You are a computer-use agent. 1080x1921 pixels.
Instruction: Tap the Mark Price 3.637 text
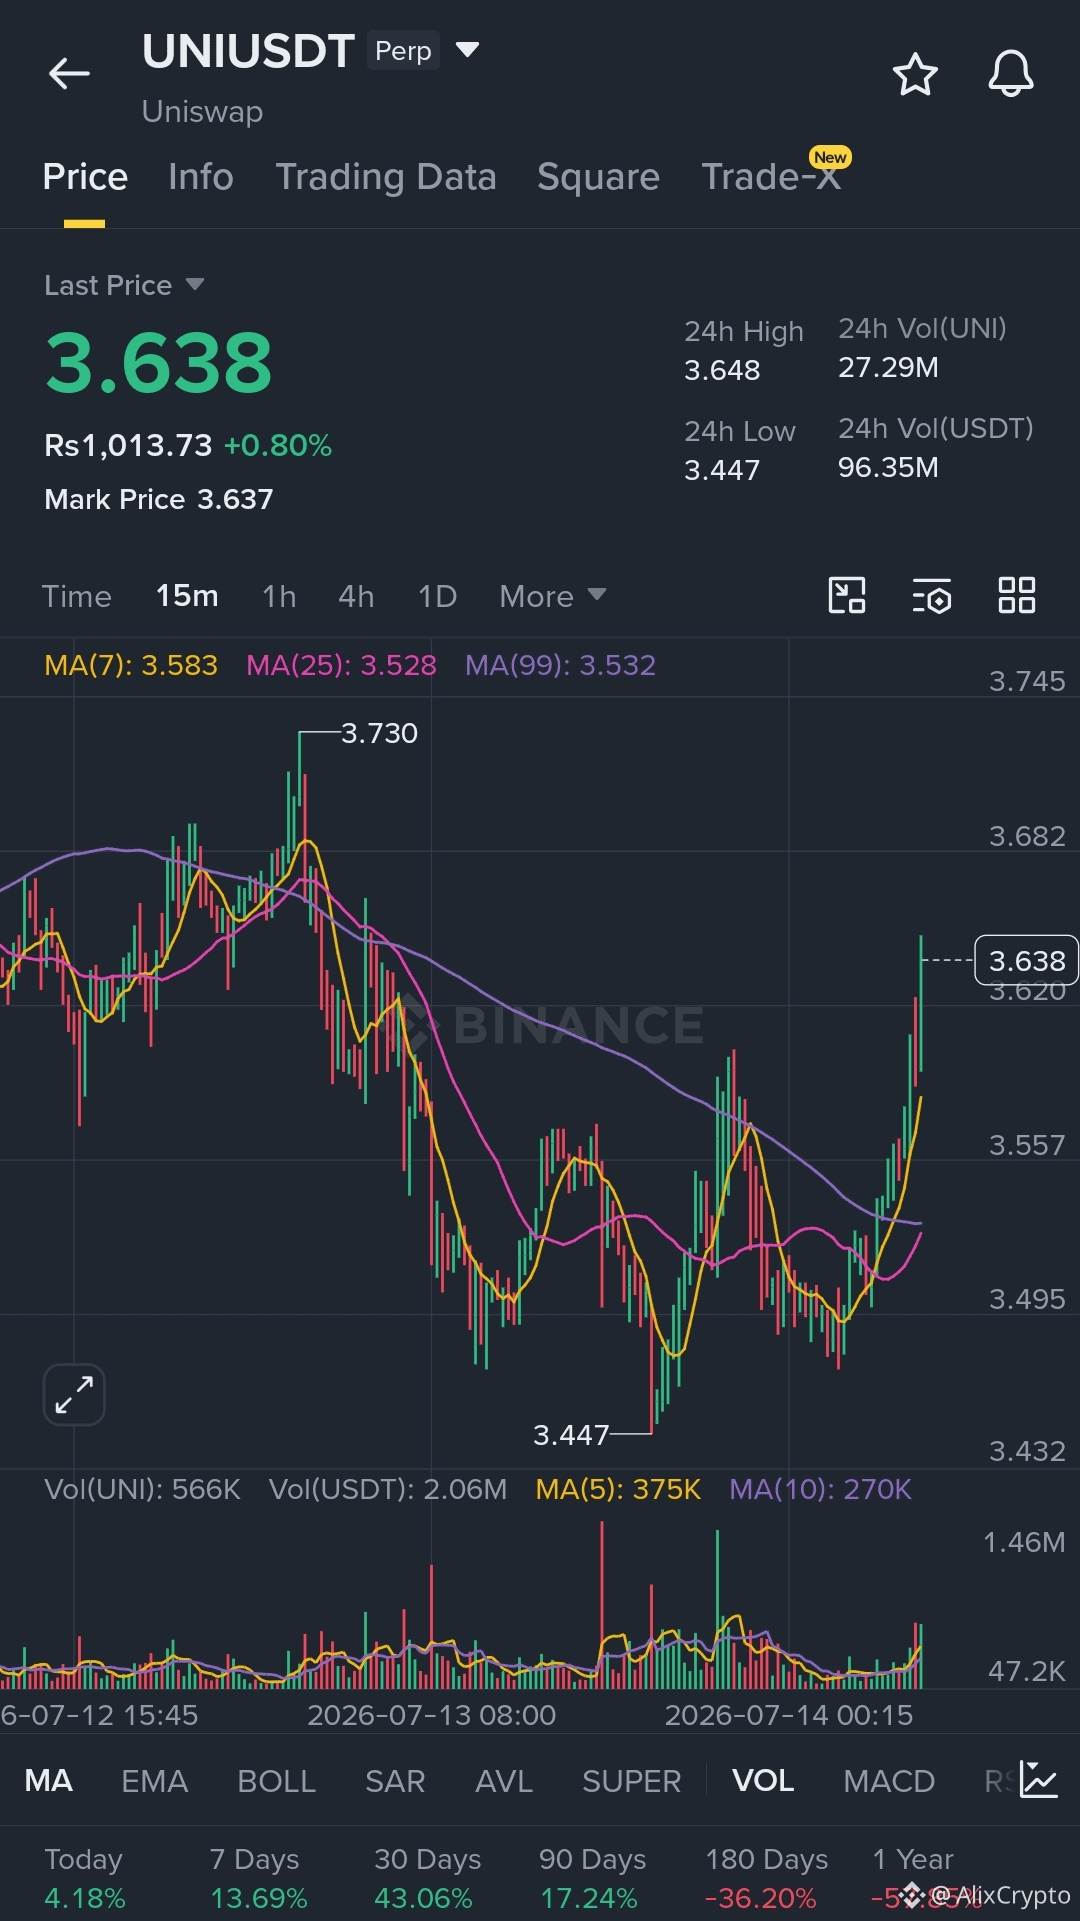(159, 499)
